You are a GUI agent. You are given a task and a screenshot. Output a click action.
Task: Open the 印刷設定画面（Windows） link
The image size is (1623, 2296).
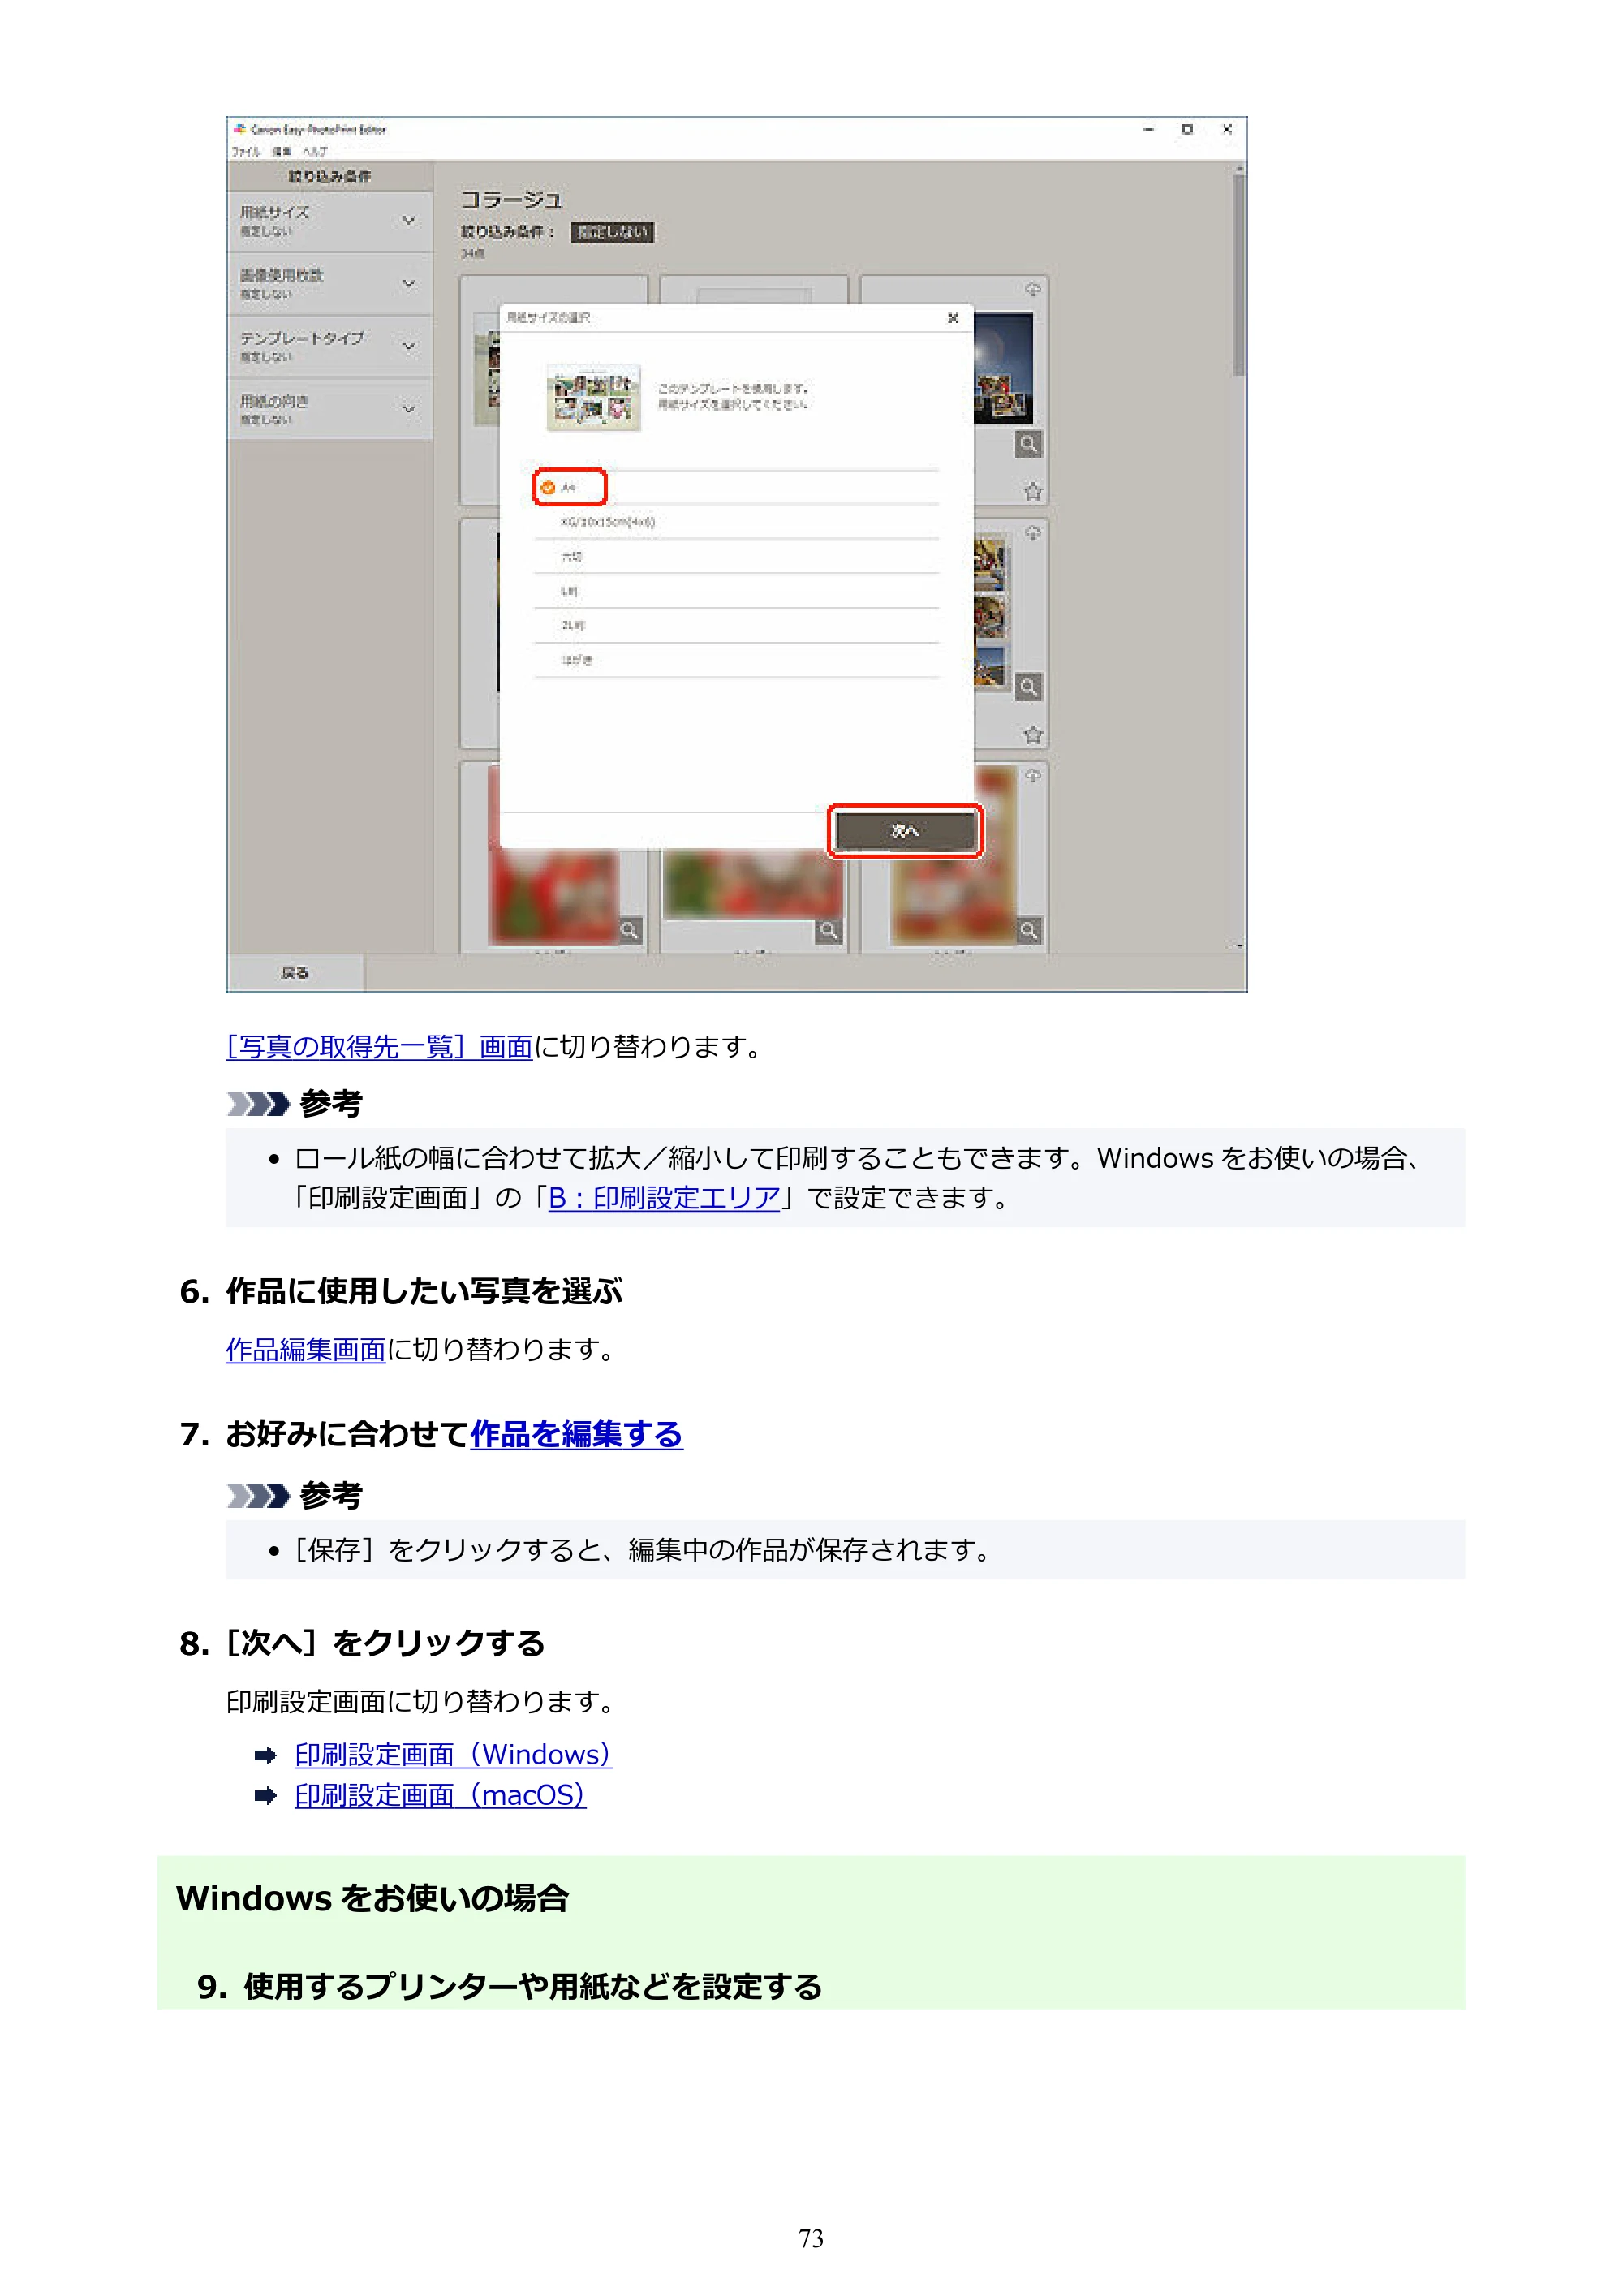[453, 1755]
